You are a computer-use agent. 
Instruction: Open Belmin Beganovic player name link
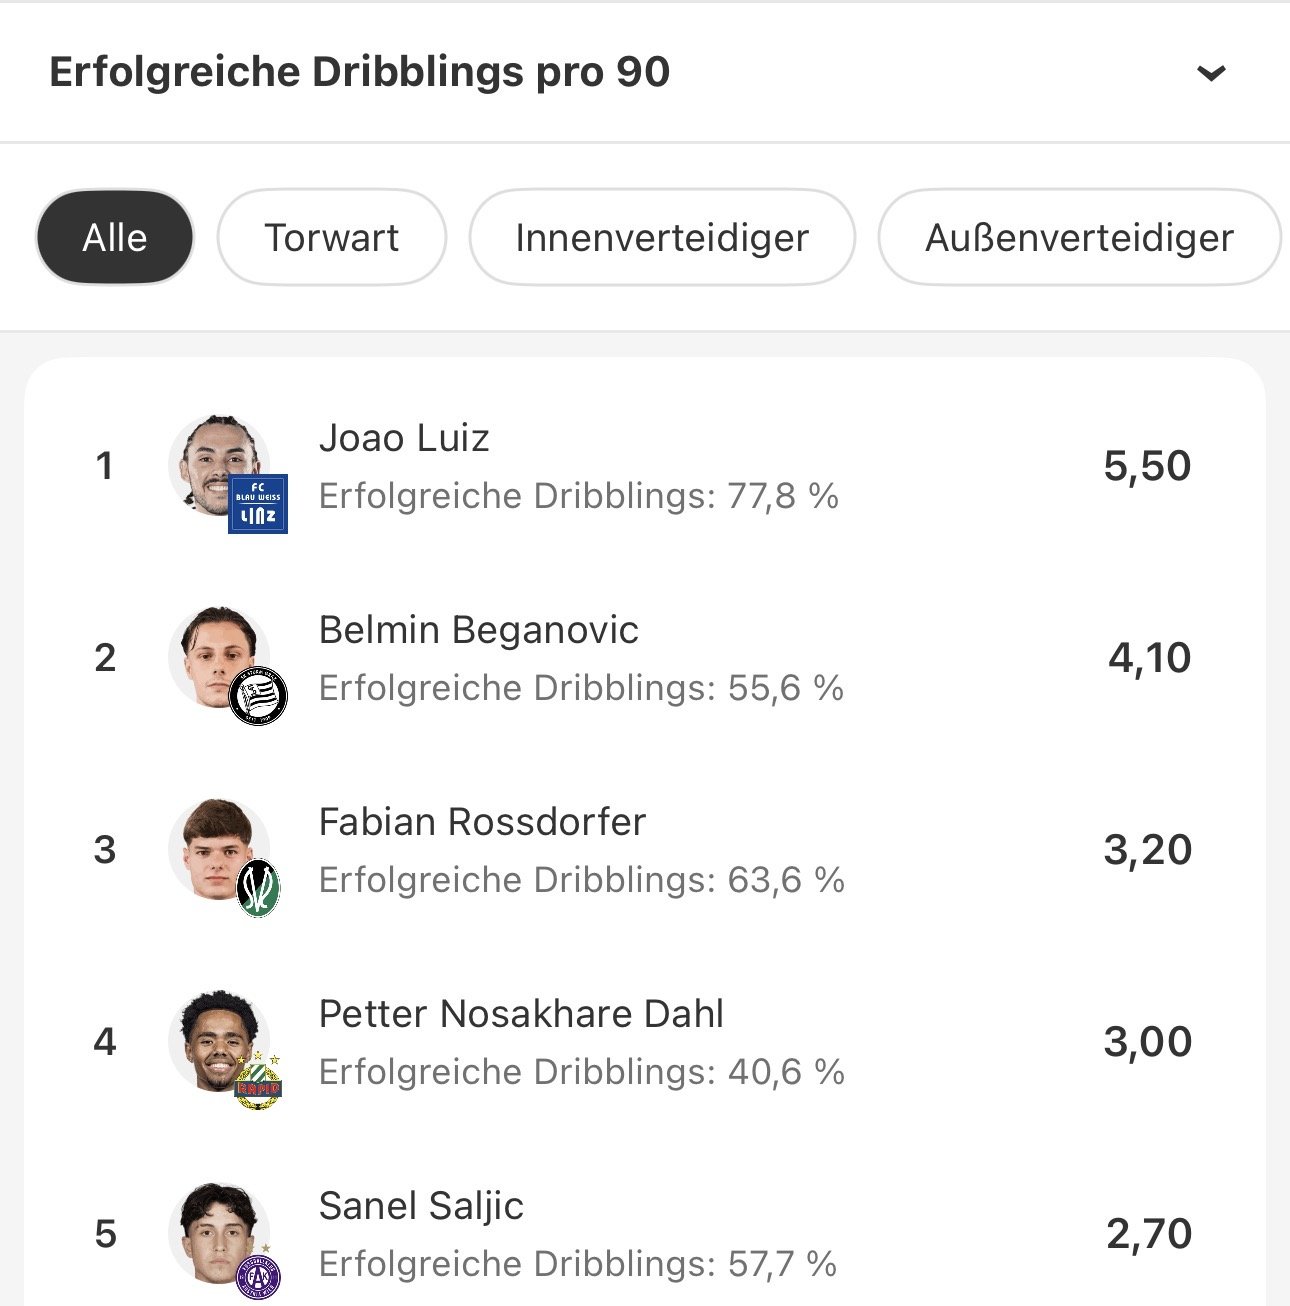point(478,630)
